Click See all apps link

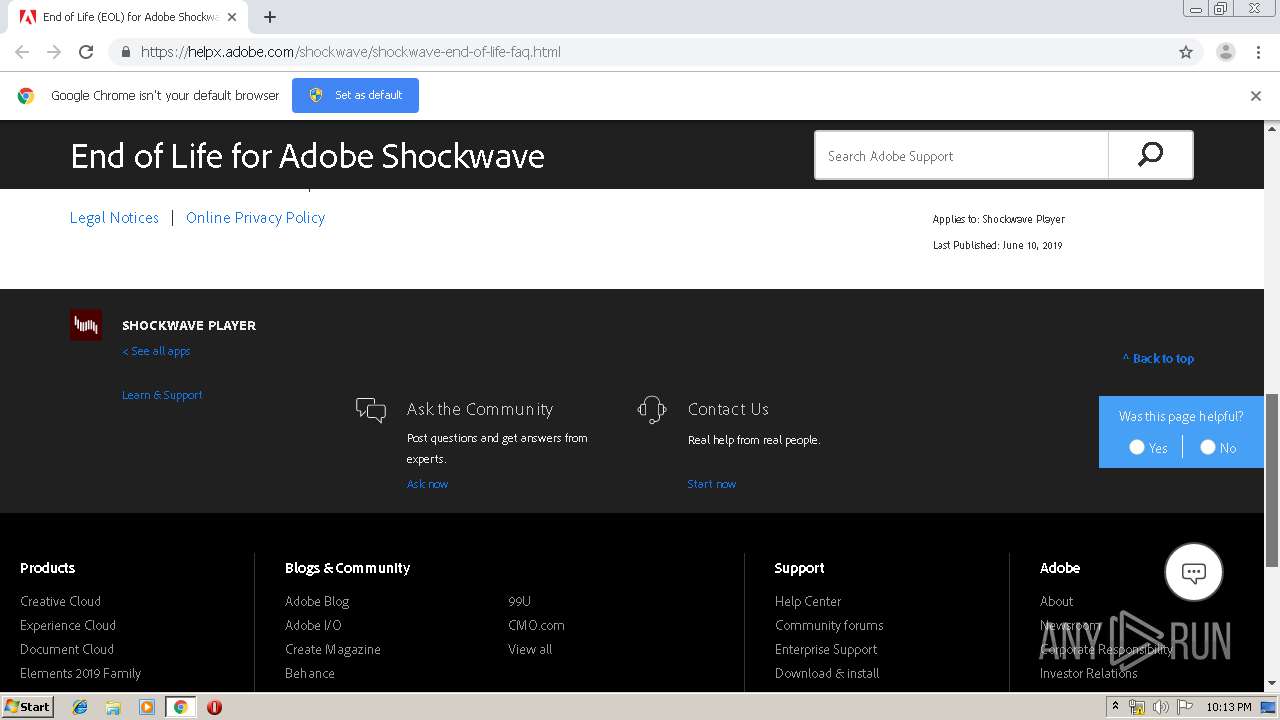[156, 351]
